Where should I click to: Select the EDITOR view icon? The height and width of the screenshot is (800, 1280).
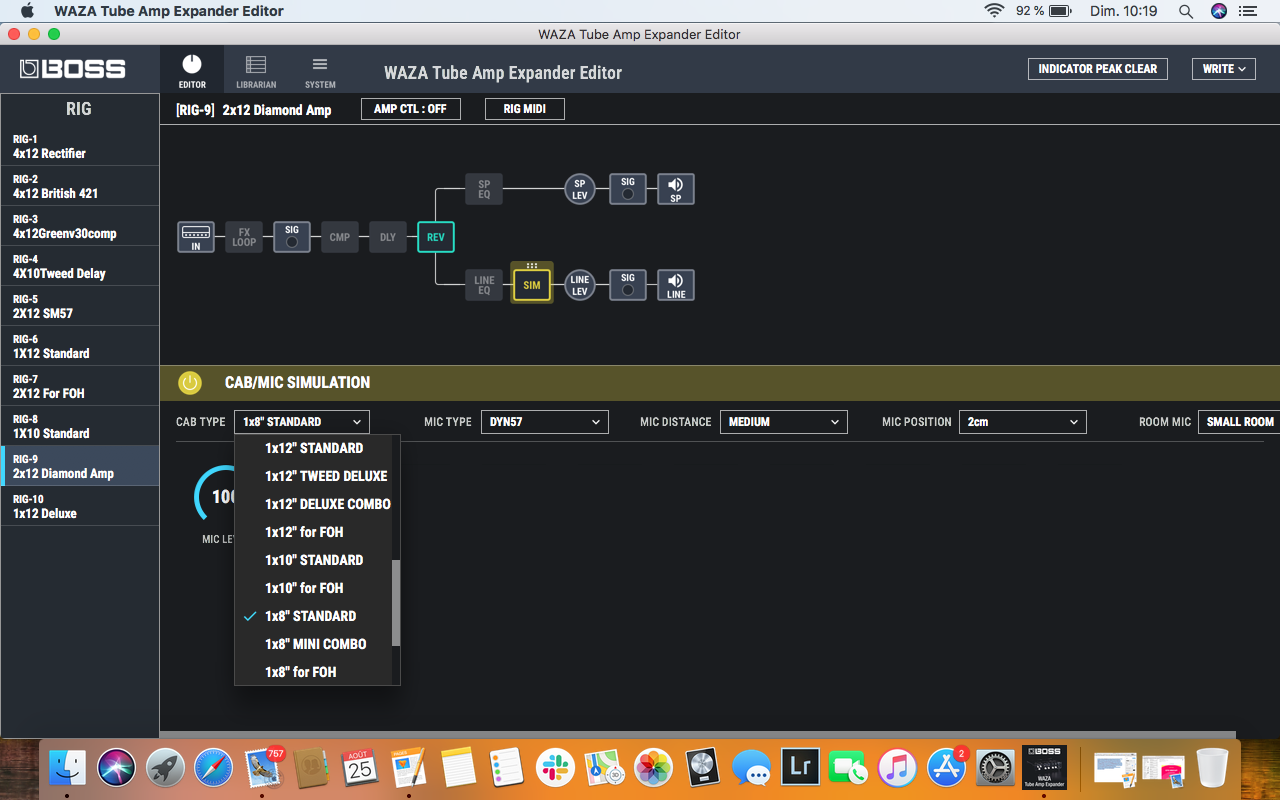(x=191, y=69)
